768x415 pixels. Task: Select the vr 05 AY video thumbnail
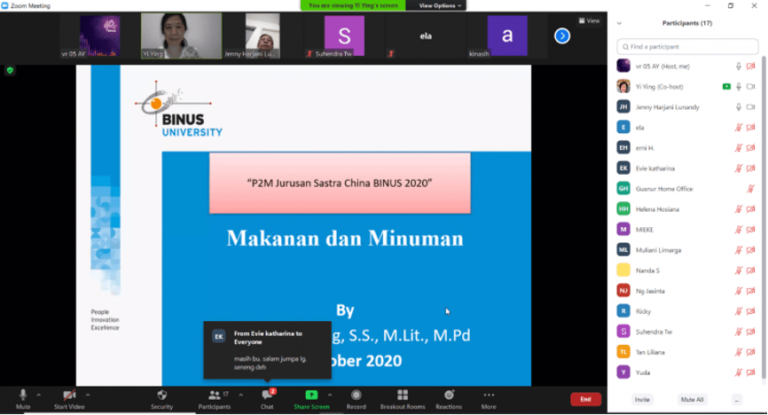pos(100,36)
